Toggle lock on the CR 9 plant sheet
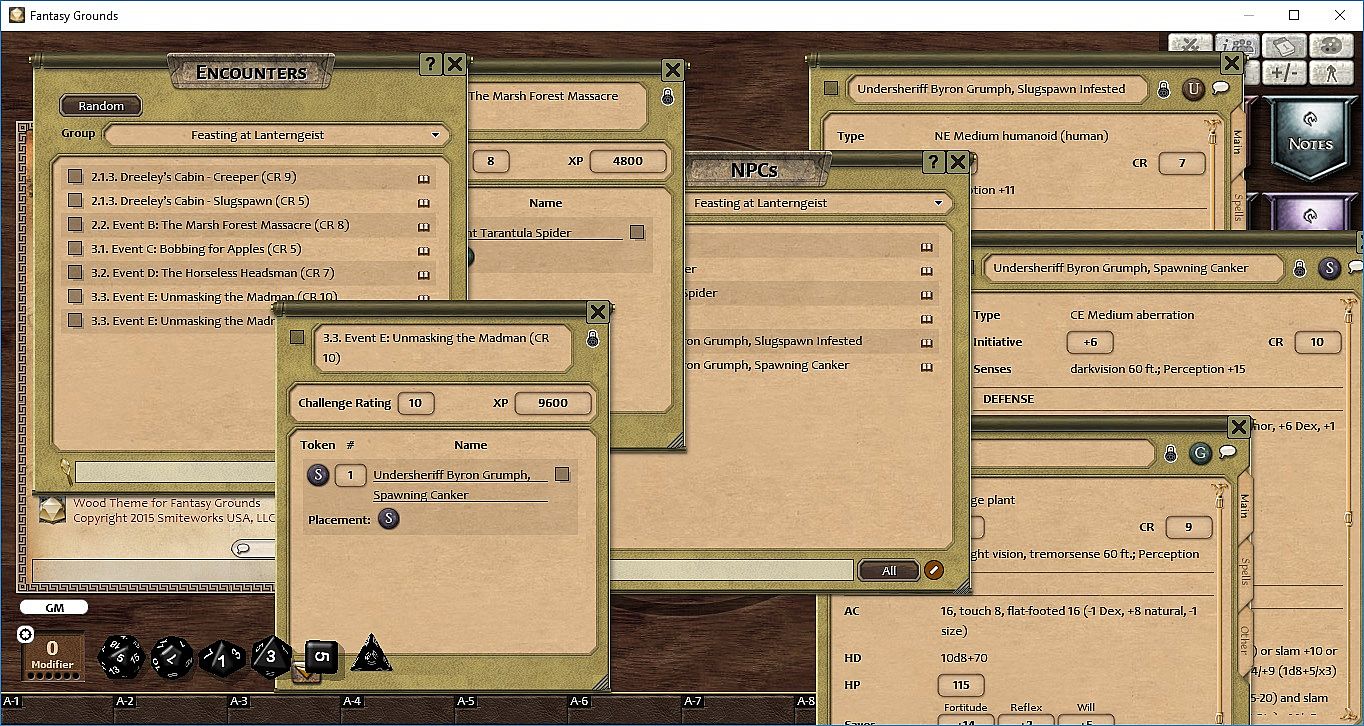 pyautogui.click(x=1170, y=454)
